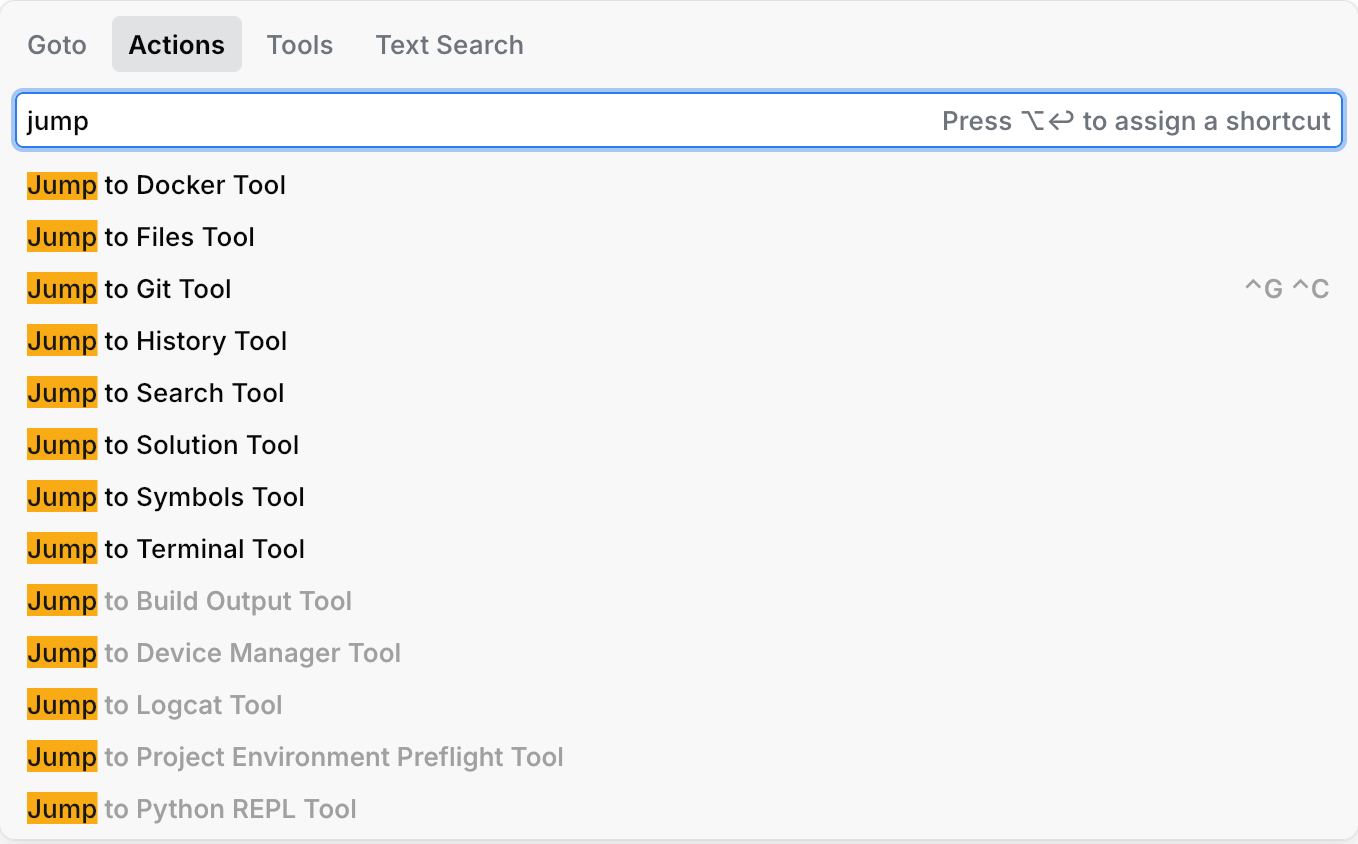1358x844 pixels.
Task: Select Jump to Solution Tool
Action: (x=163, y=445)
